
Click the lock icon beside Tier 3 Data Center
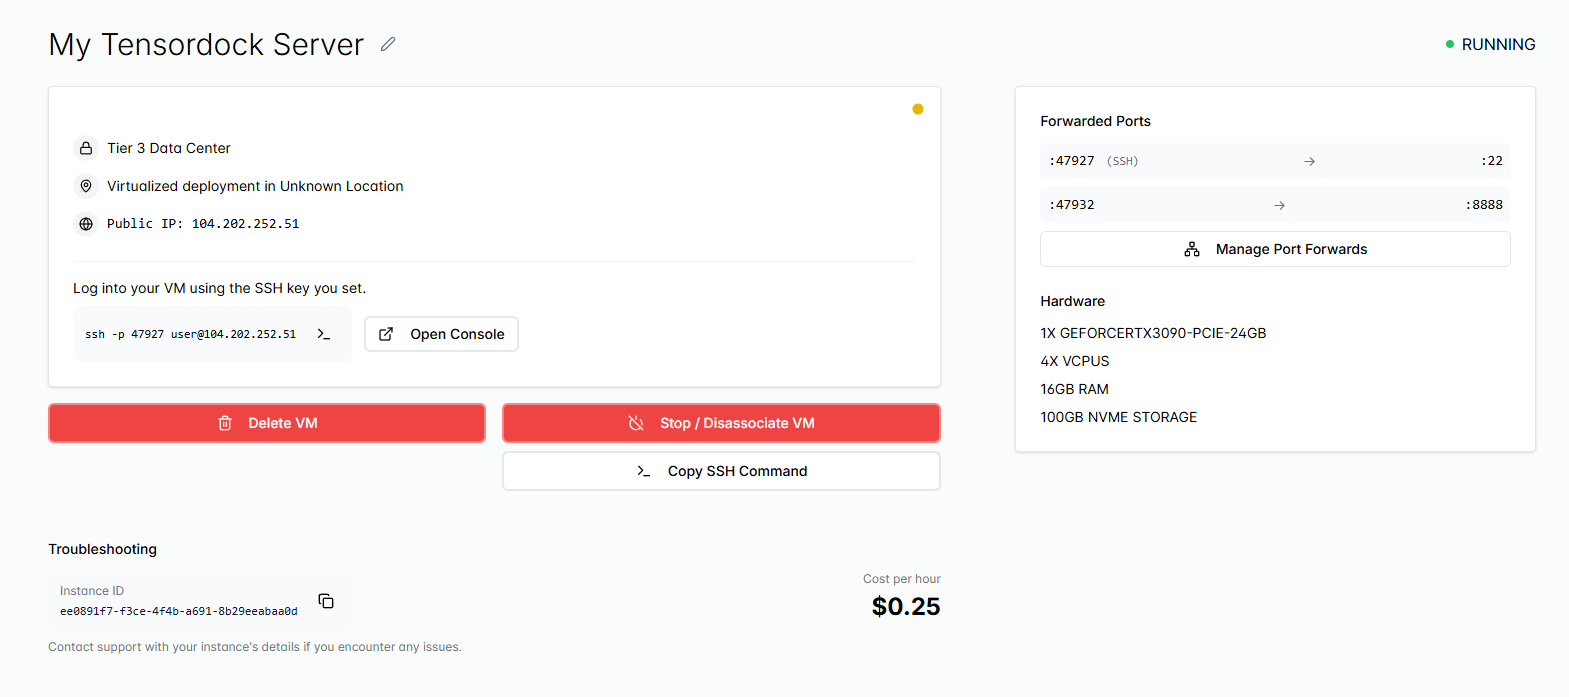click(x=86, y=148)
